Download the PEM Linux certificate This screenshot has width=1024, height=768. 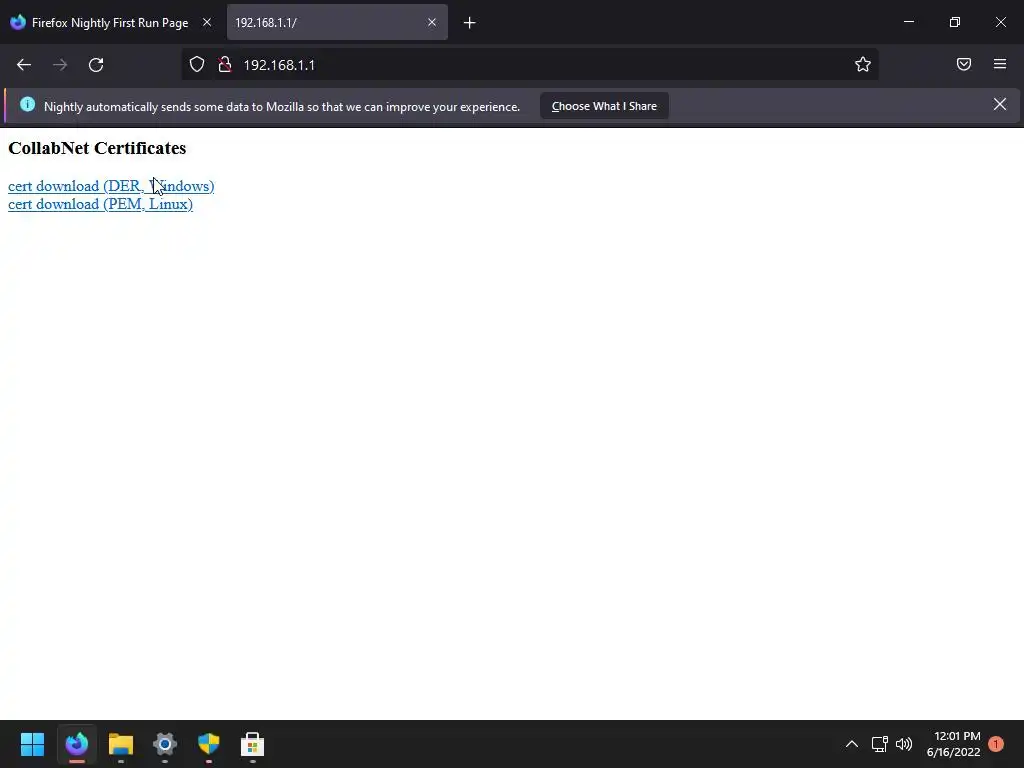coord(101,204)
